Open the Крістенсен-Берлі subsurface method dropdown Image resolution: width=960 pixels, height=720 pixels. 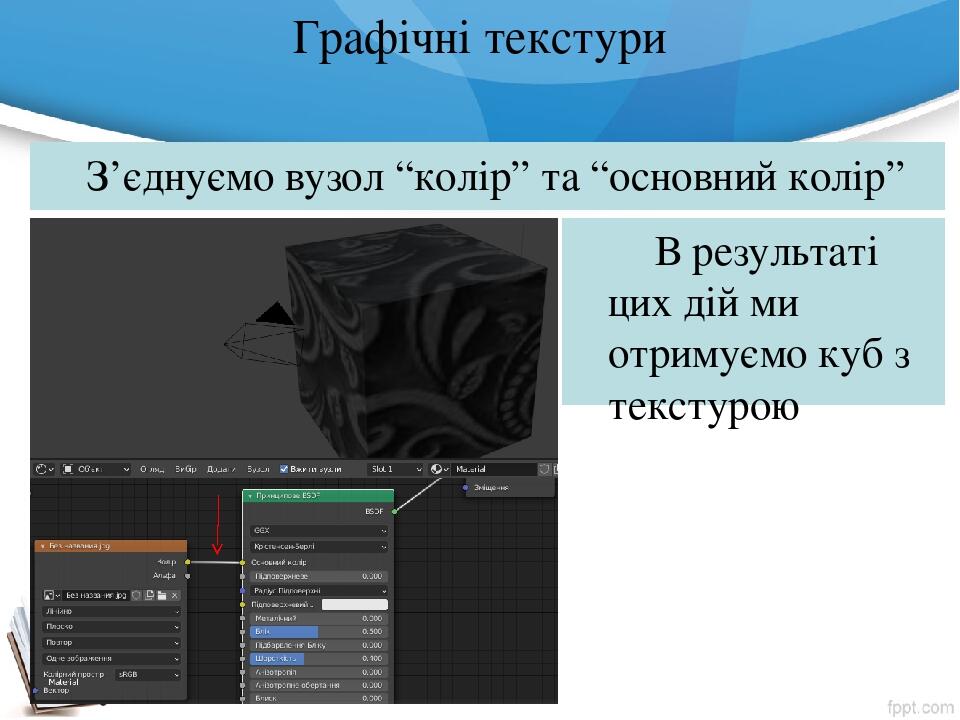[x=319, y=547]
